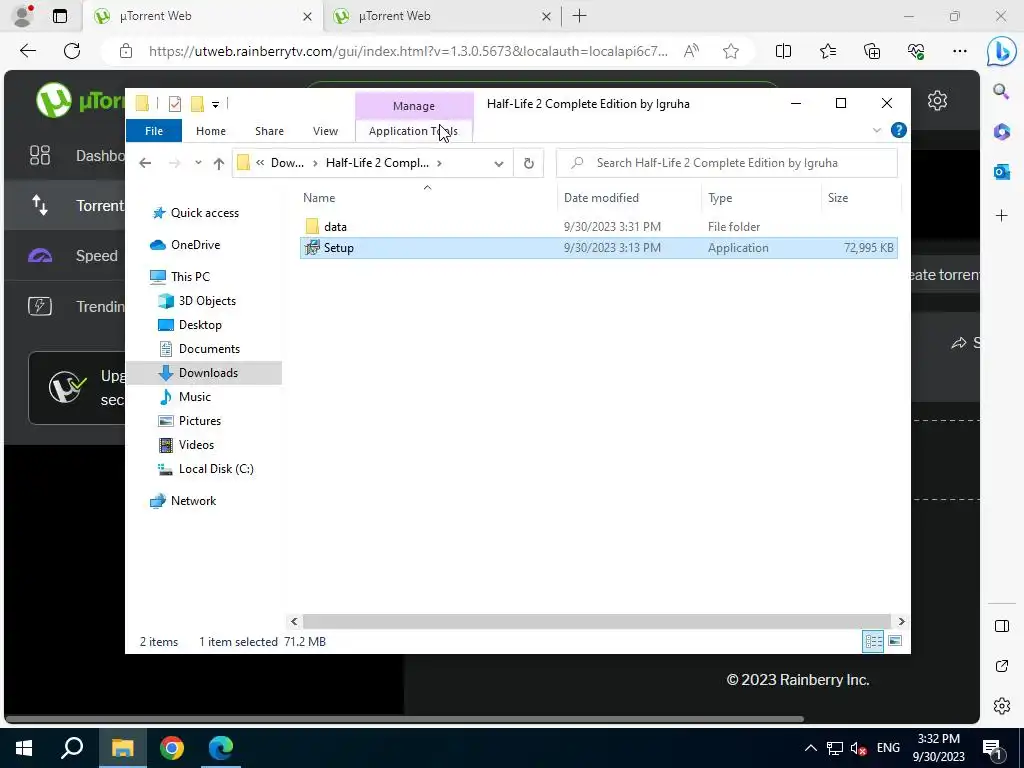Open Edge Settings and more menu
Image resolution: width=1024 pixels, height=768 pixels.
(x=959, y=51)
